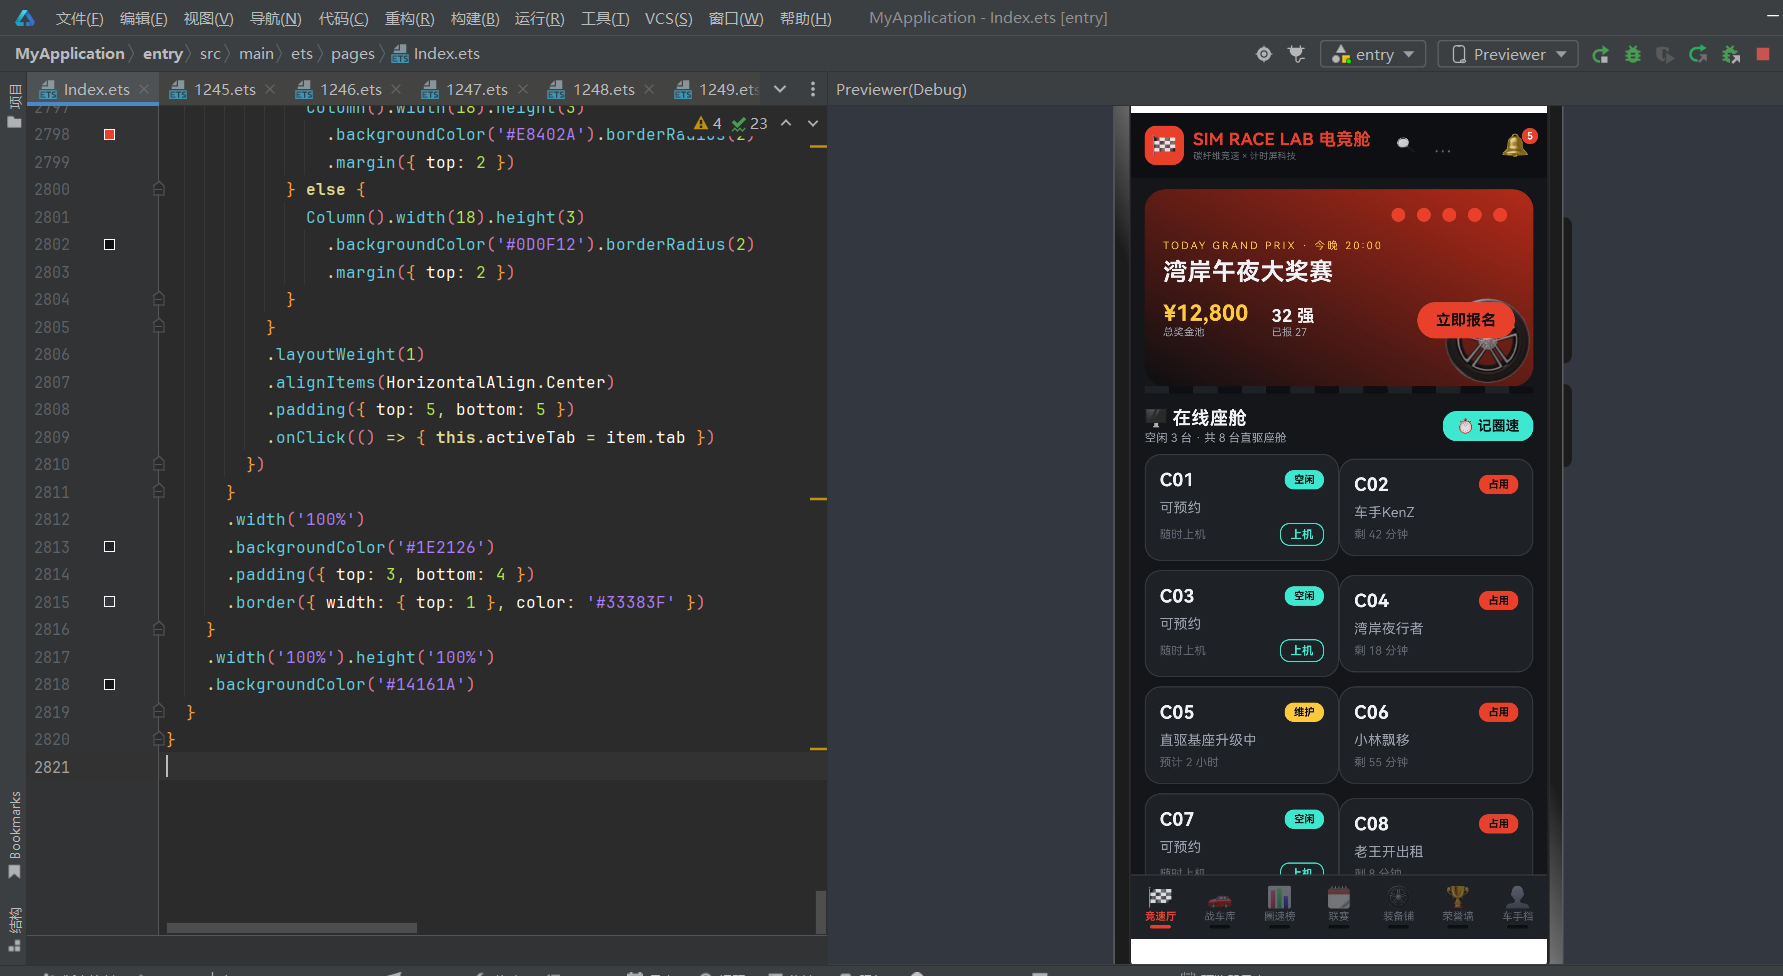Click the red Stop square icon
This screenshot has height=976, width=1783.
pyautogui.click(x=1763, y=54)
